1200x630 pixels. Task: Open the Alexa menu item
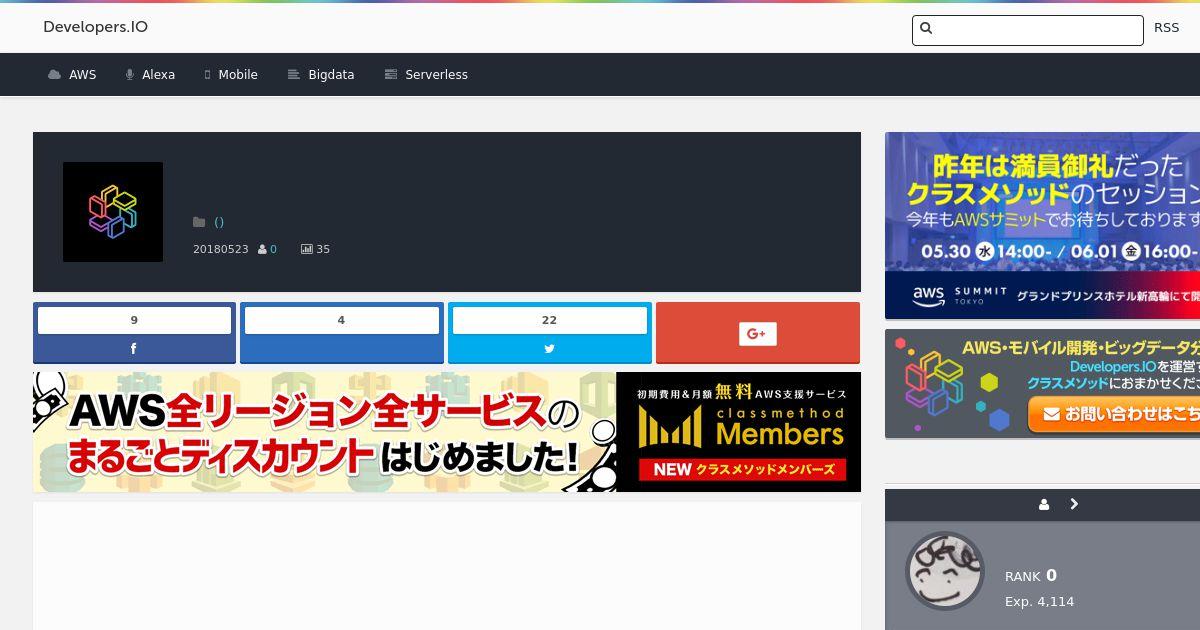[x=150, y=75]
